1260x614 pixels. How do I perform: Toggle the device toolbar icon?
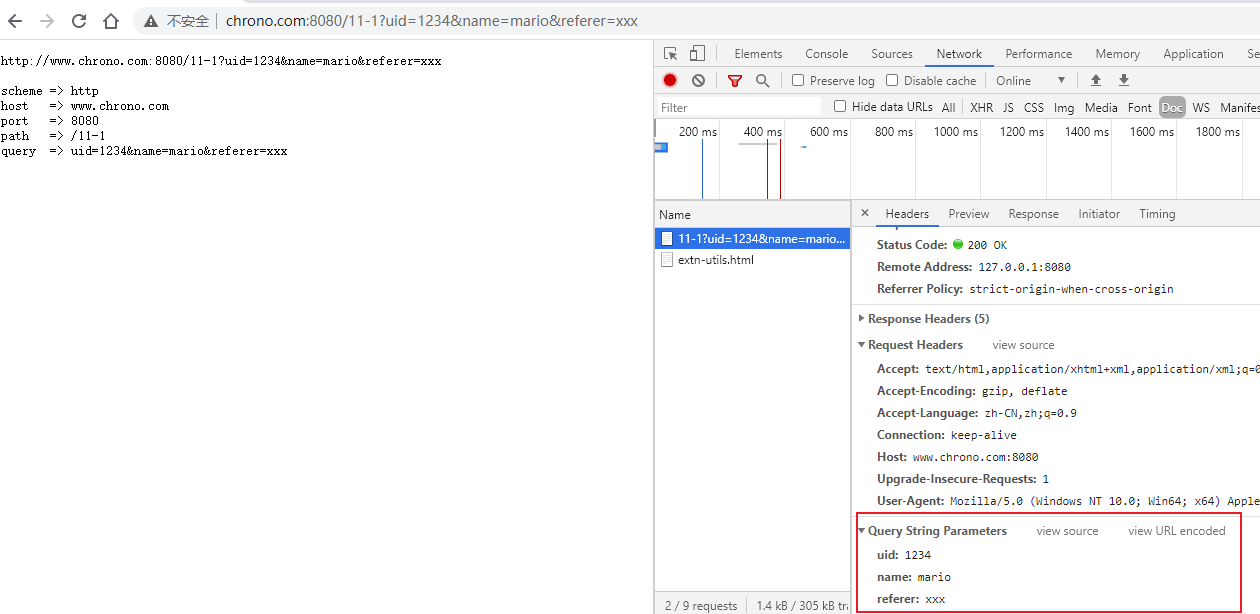coord(697,54)
